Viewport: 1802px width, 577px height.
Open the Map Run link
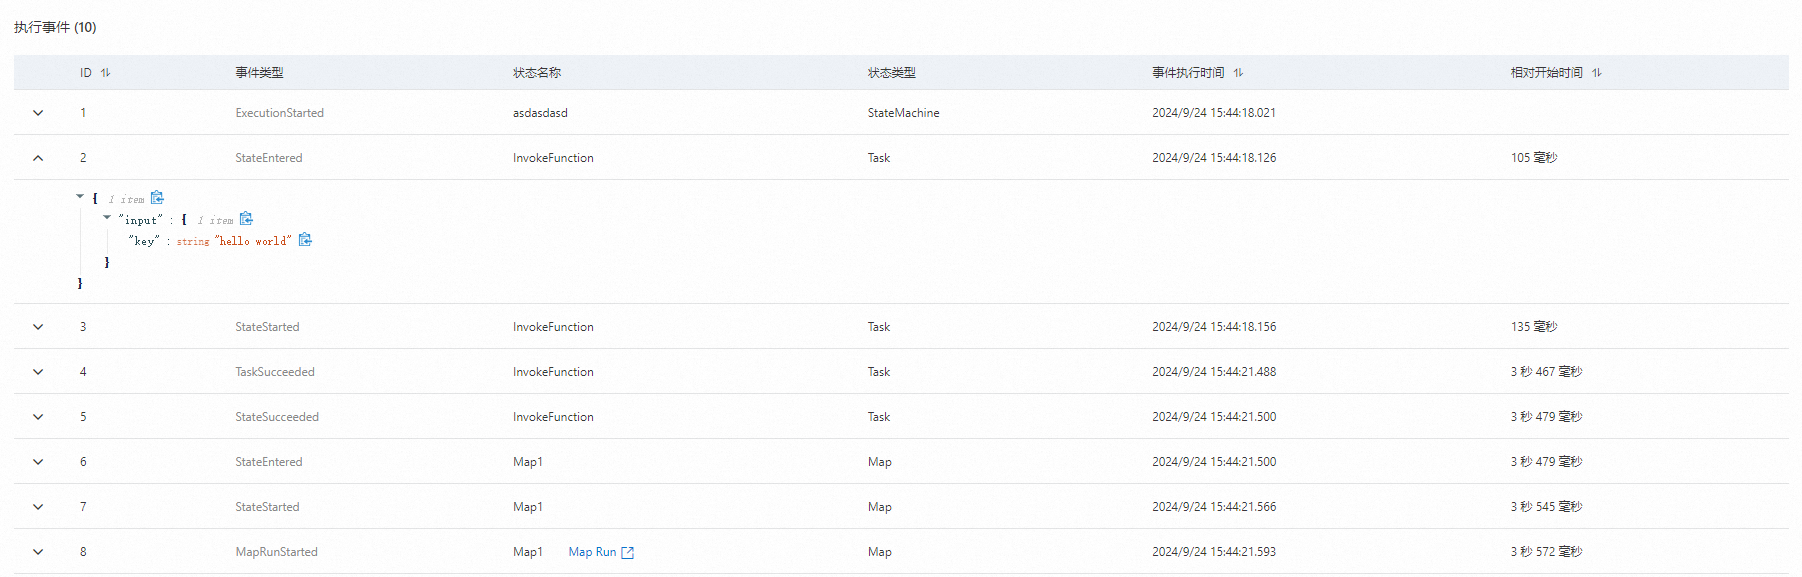tap(592, 552)
